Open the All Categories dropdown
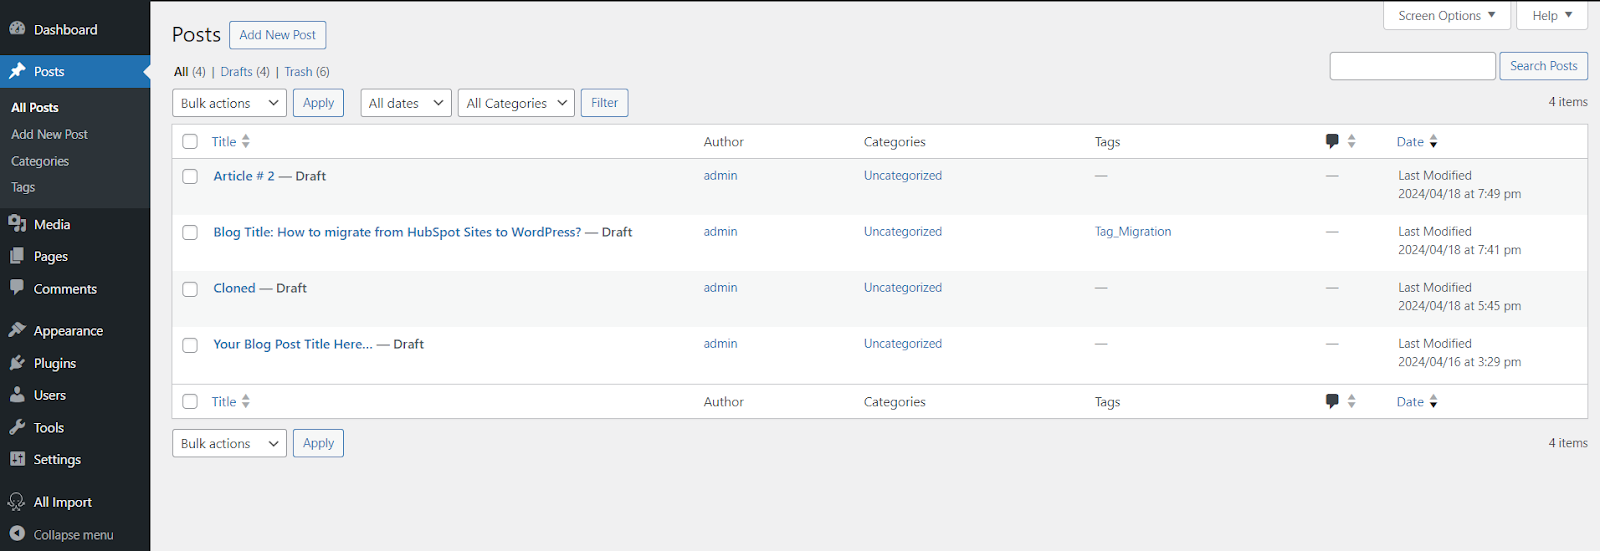Screen dimensions: 1600x551 tap(516, 103)
